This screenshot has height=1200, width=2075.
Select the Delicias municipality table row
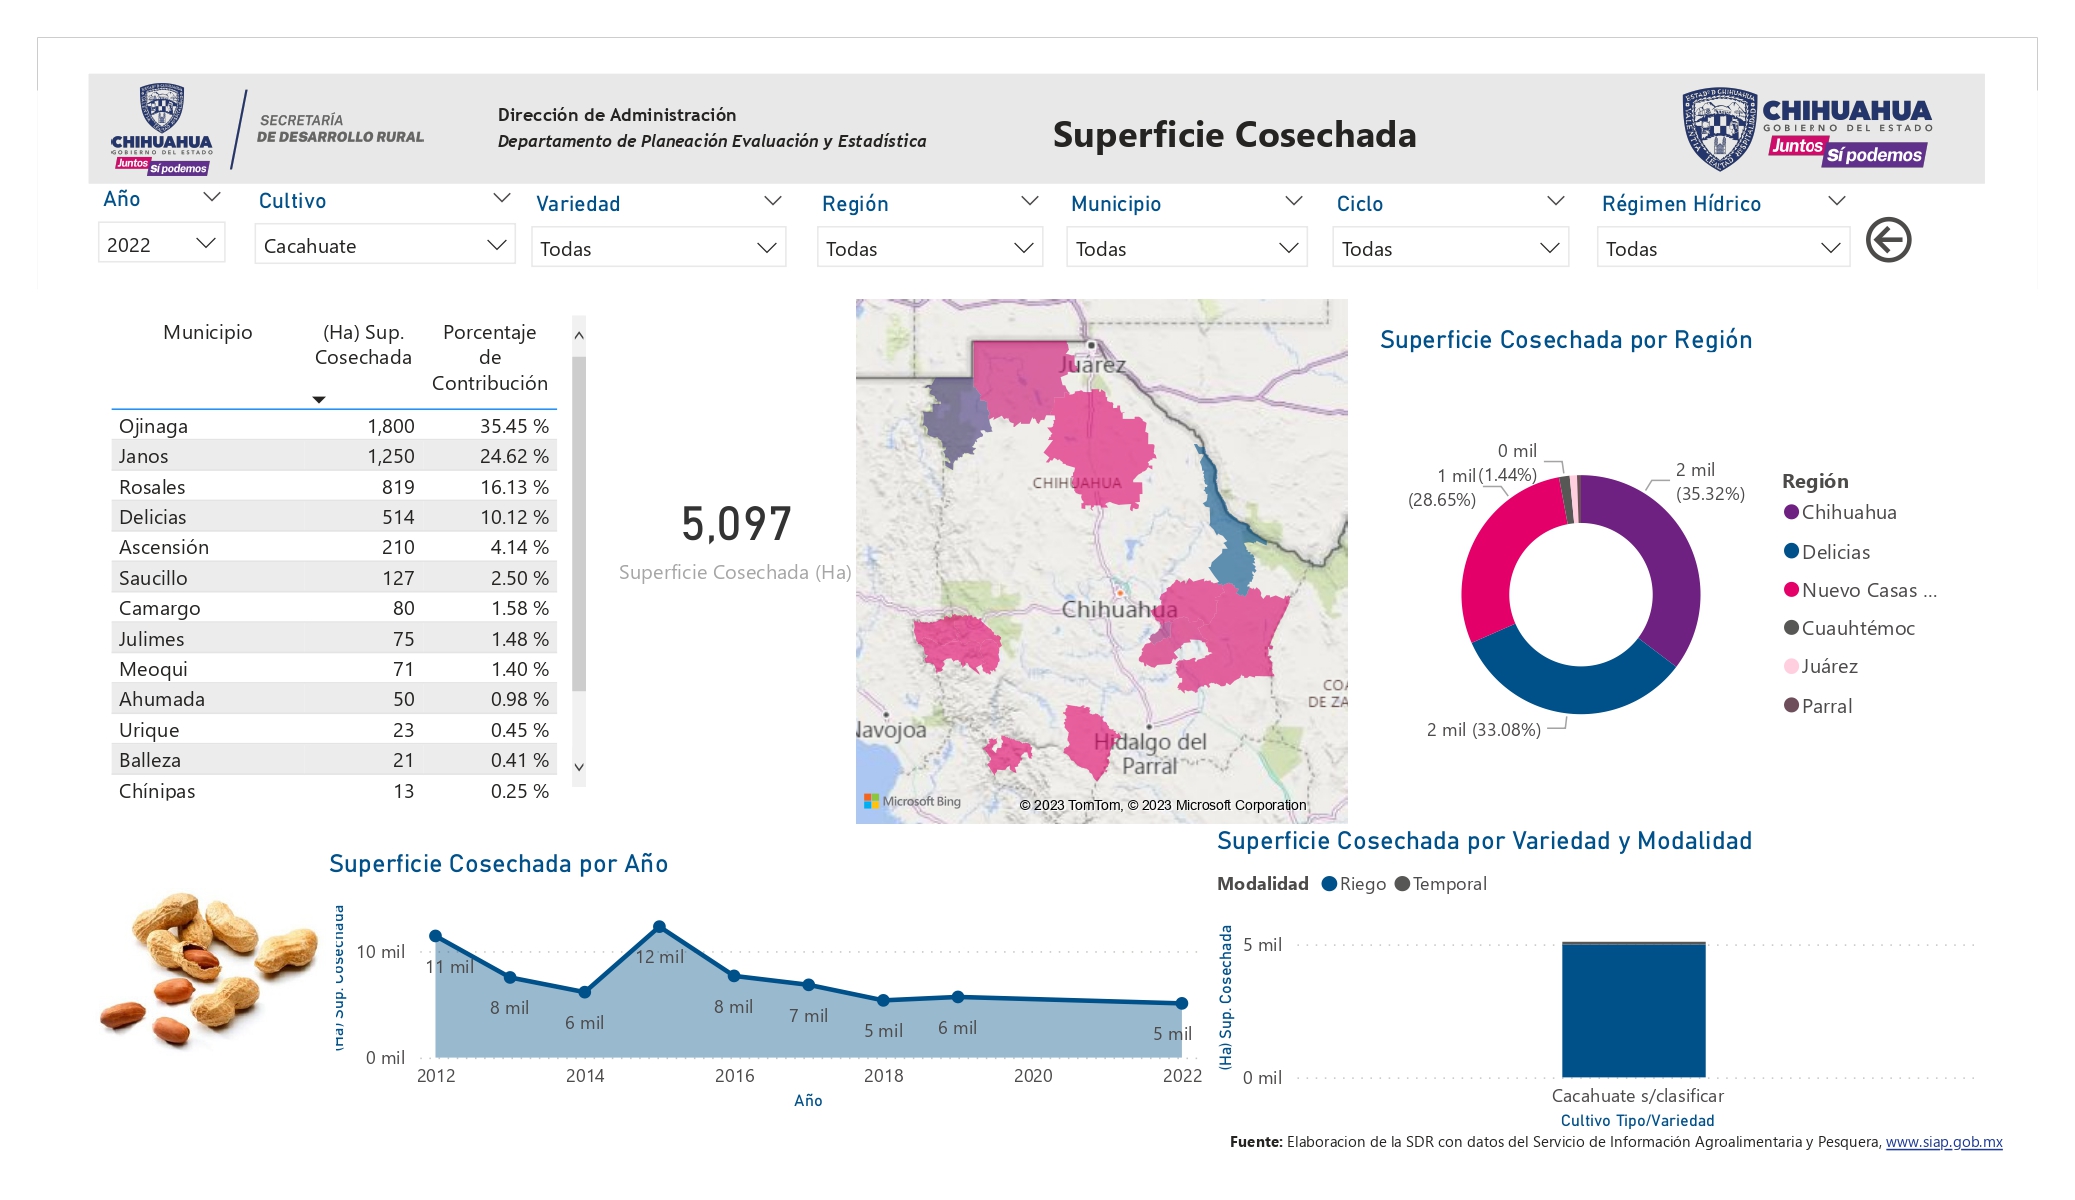pyautogui.click(x=334, y=517)
